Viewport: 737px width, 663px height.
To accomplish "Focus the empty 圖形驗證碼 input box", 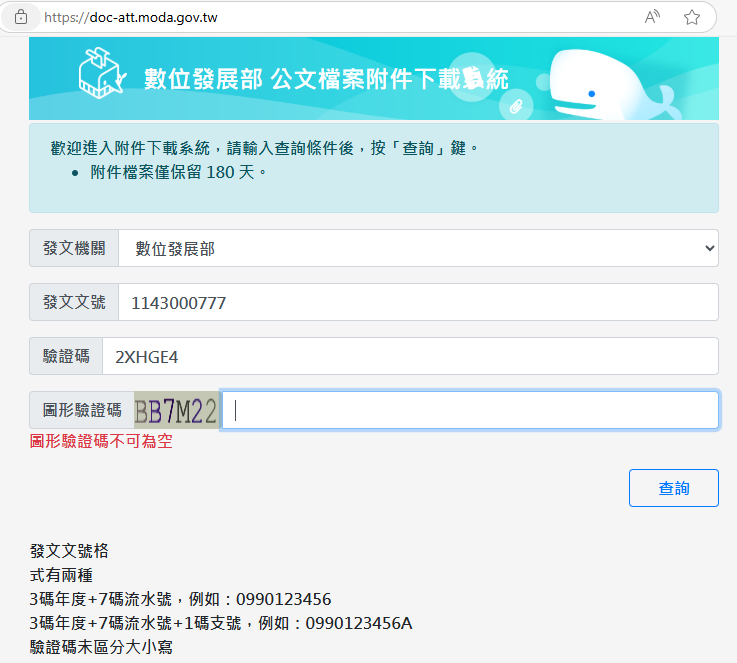I will tap(469, 410).
